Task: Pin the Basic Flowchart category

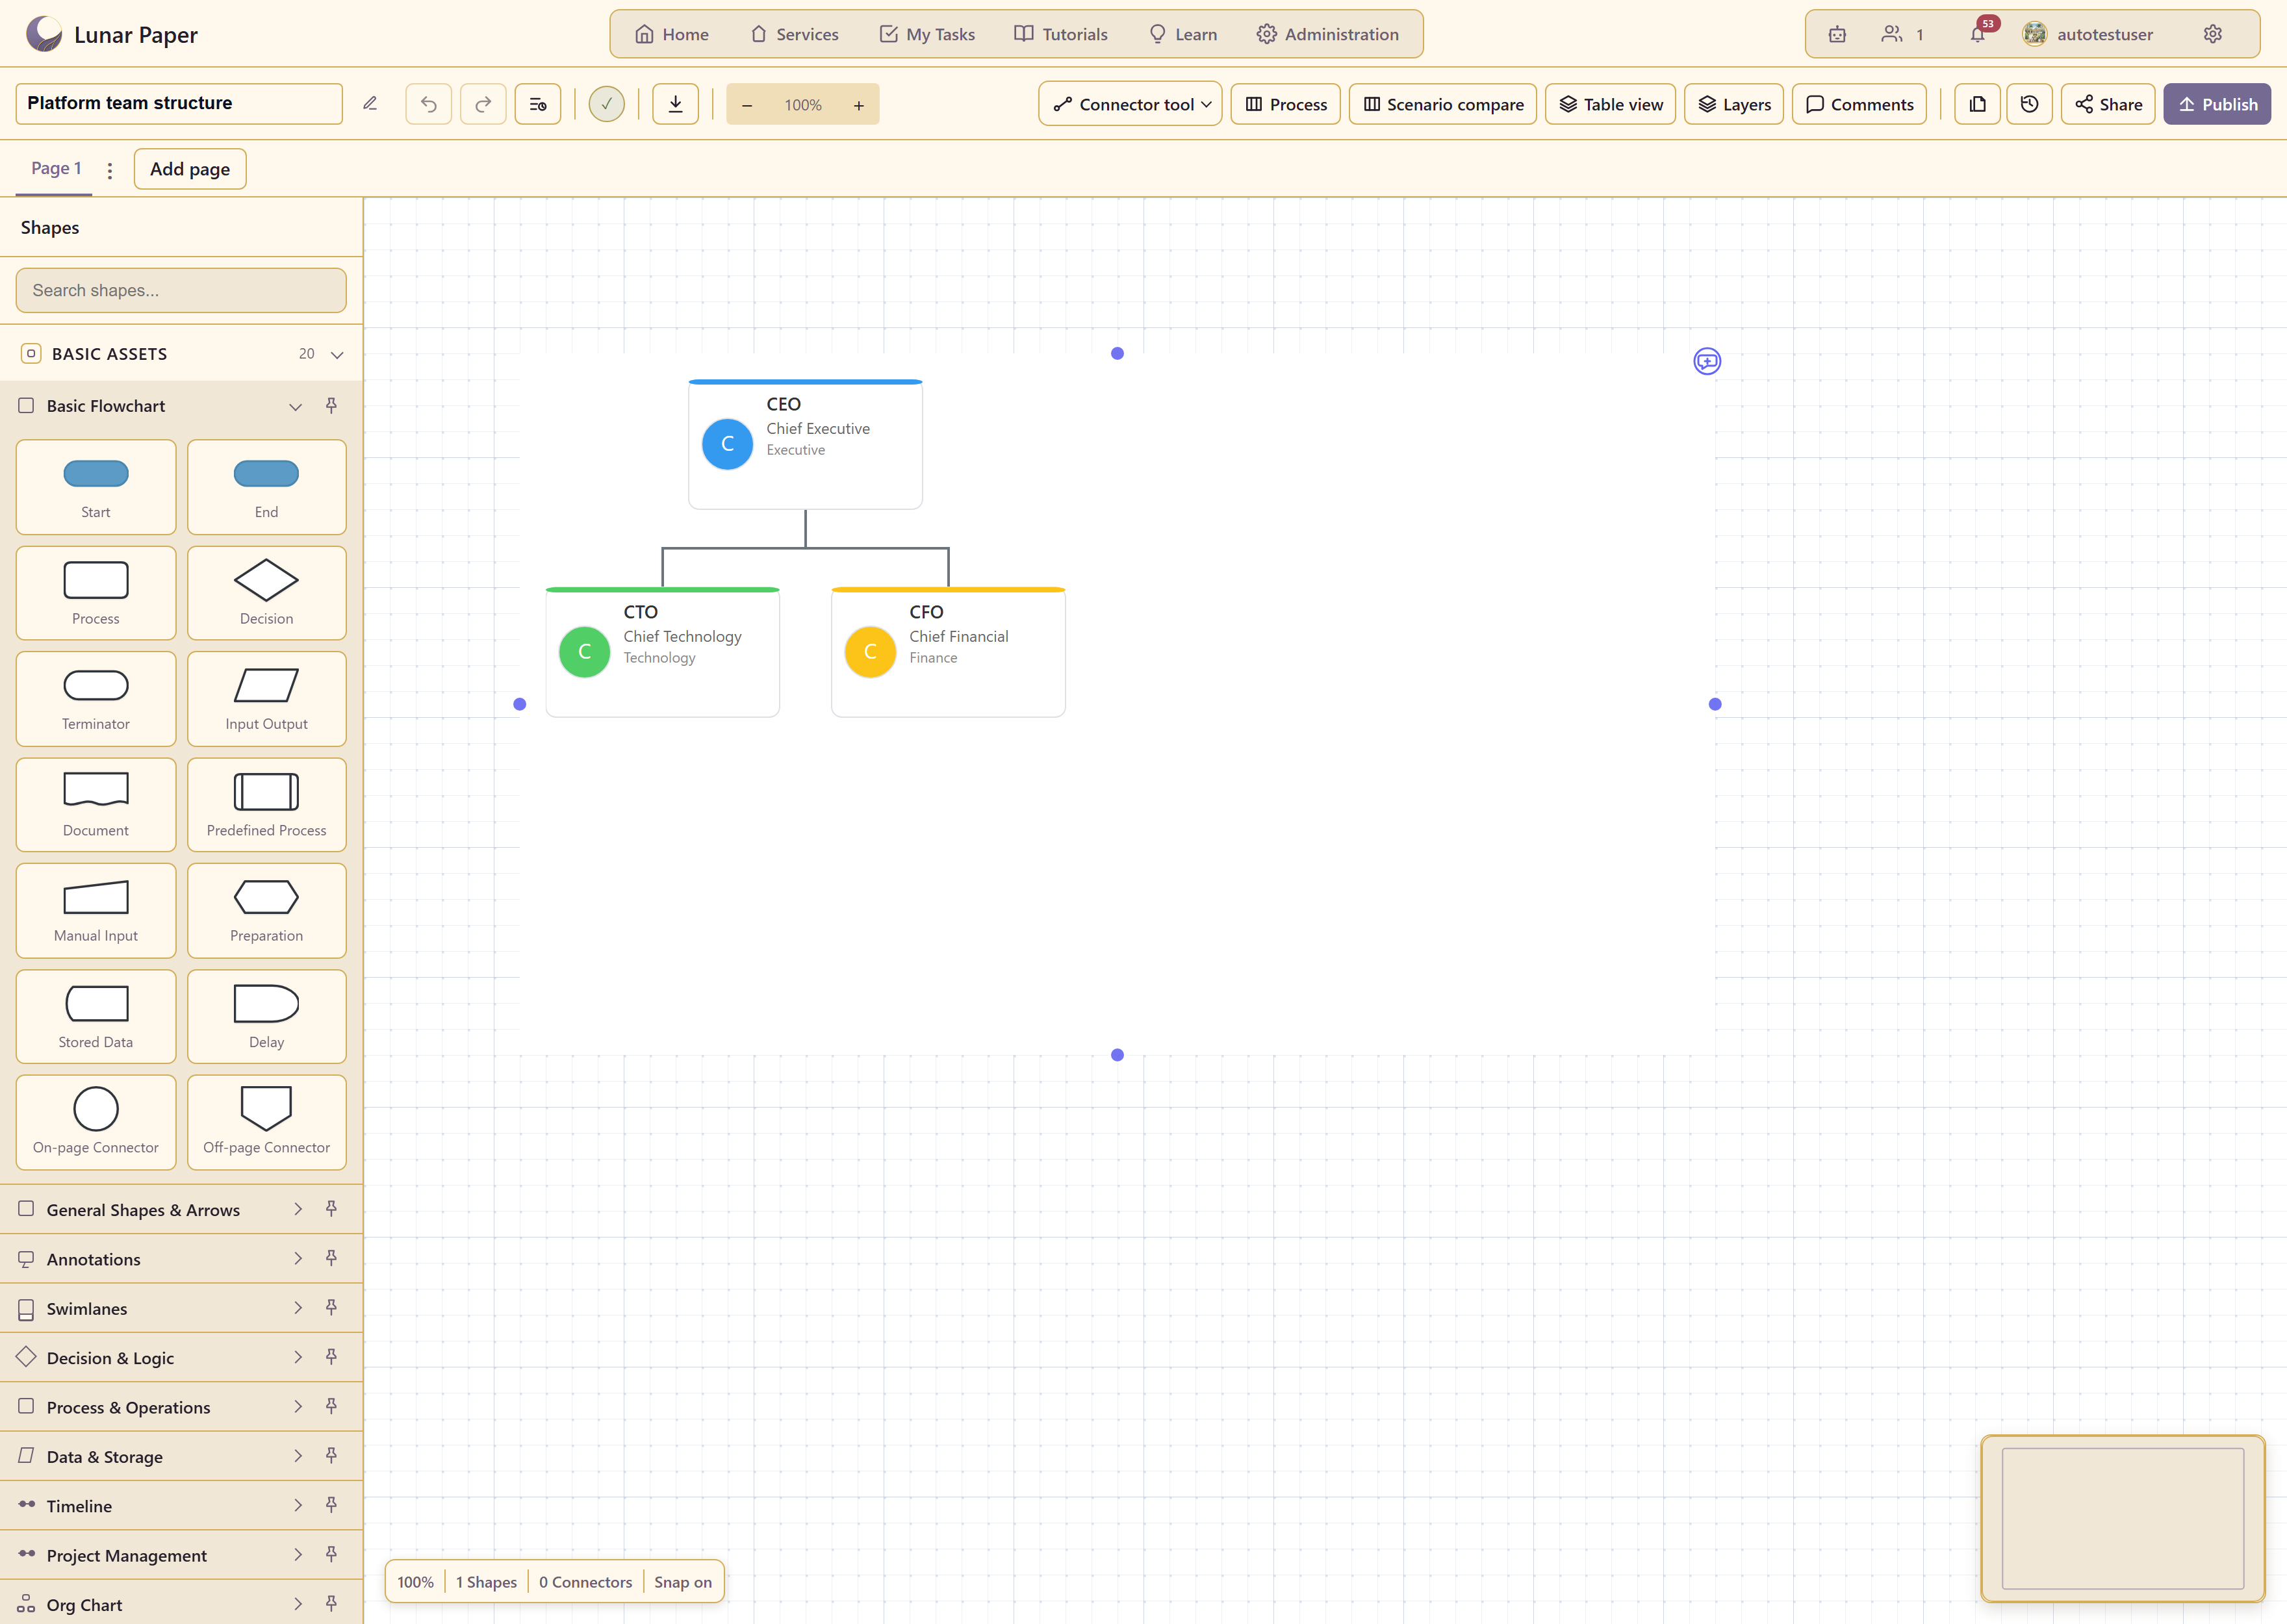Action: [x=331, y=406]
